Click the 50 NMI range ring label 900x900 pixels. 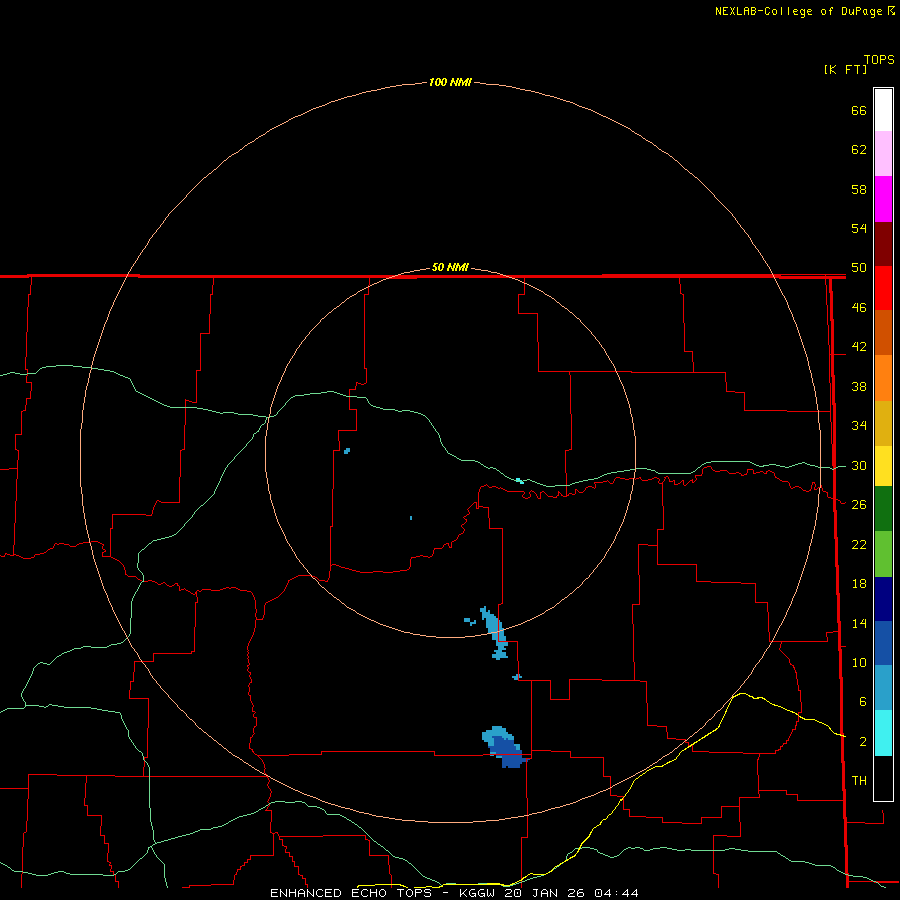coord(450,267)
